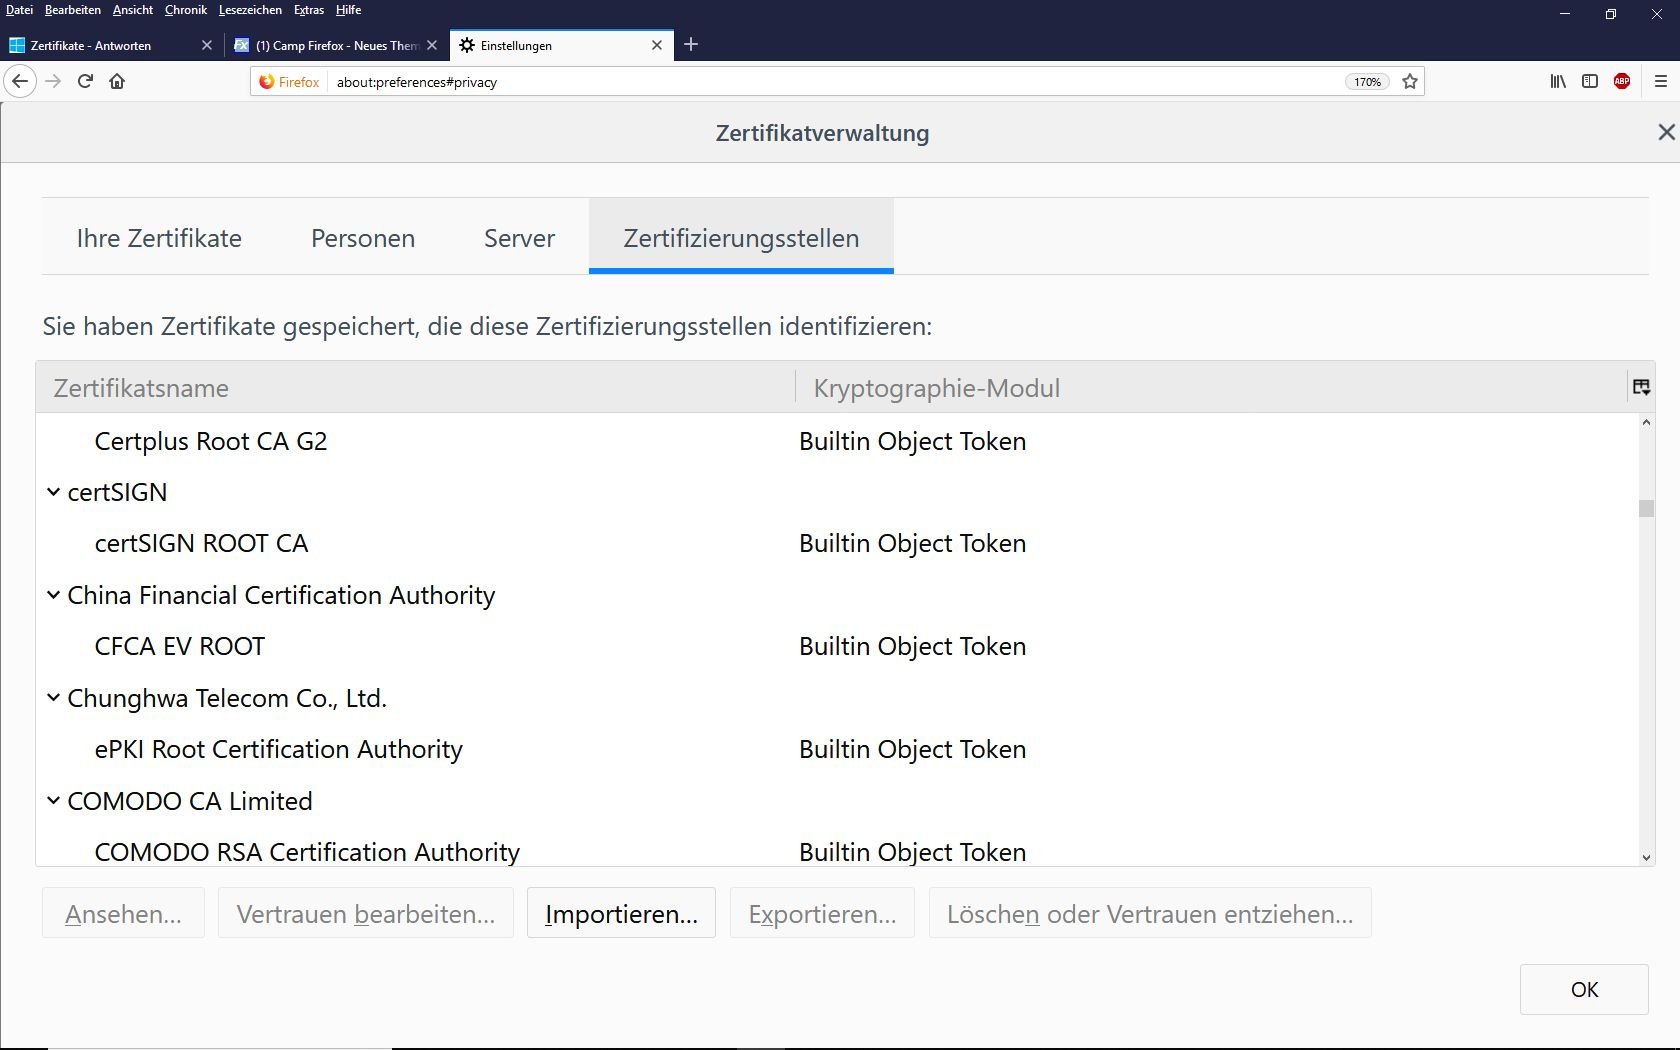The height and width of the screenshot is (1050, 1680).
Task: Switch to the Ihre Zertifikate tab
Action: pyautogui.click(x=159, y=238)
